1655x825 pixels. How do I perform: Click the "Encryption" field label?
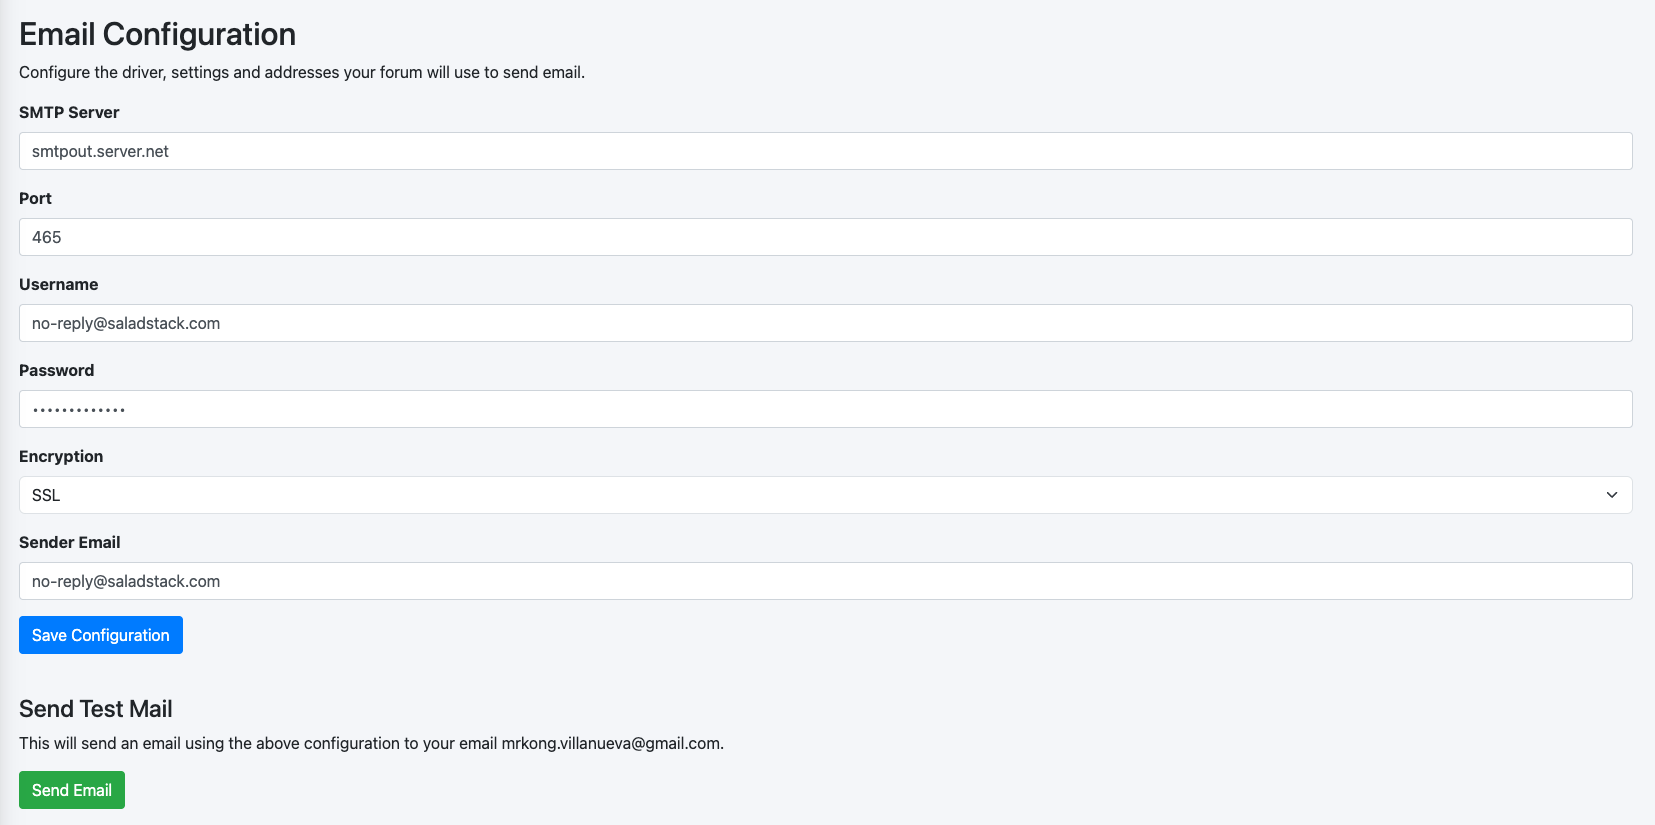[61, 456]
